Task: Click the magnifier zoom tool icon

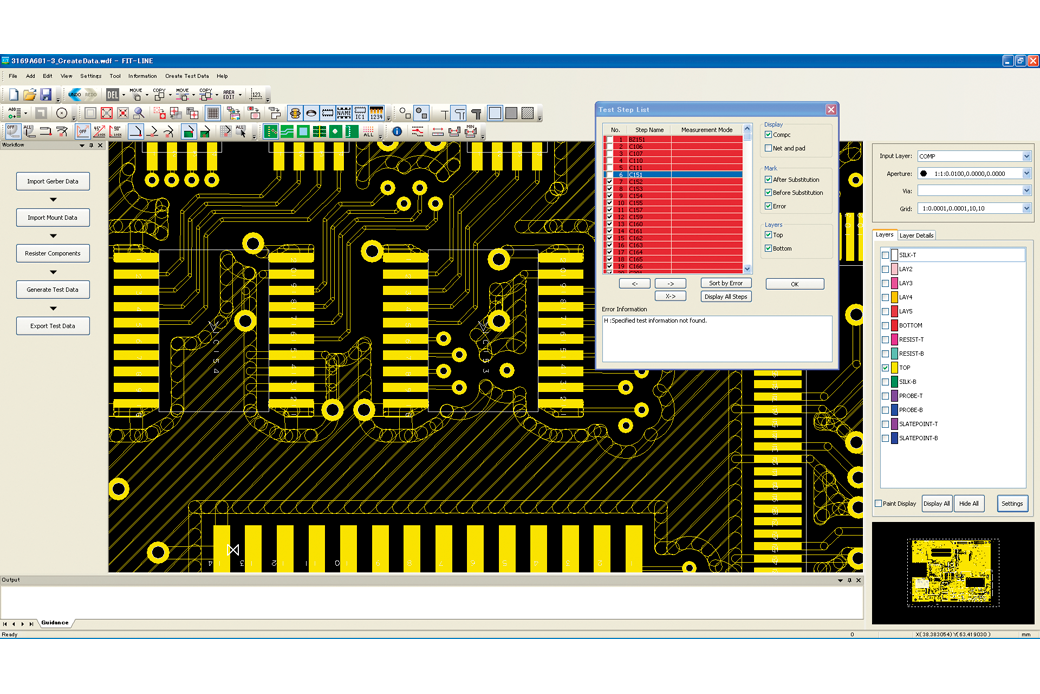Action: click(138, 113)
